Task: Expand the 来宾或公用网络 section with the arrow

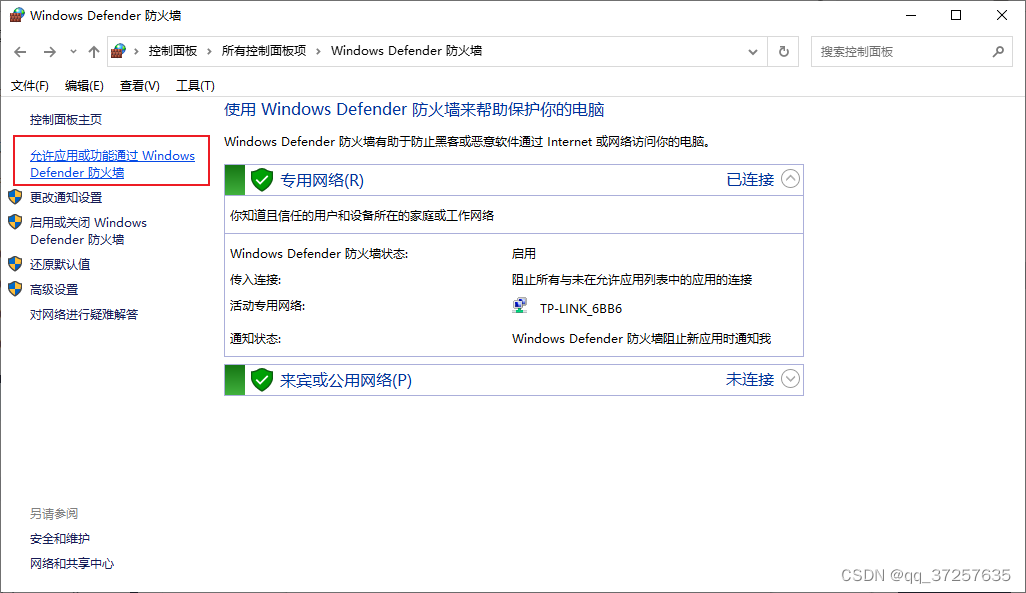Action: pyautogui.click(x=790, y=379)
